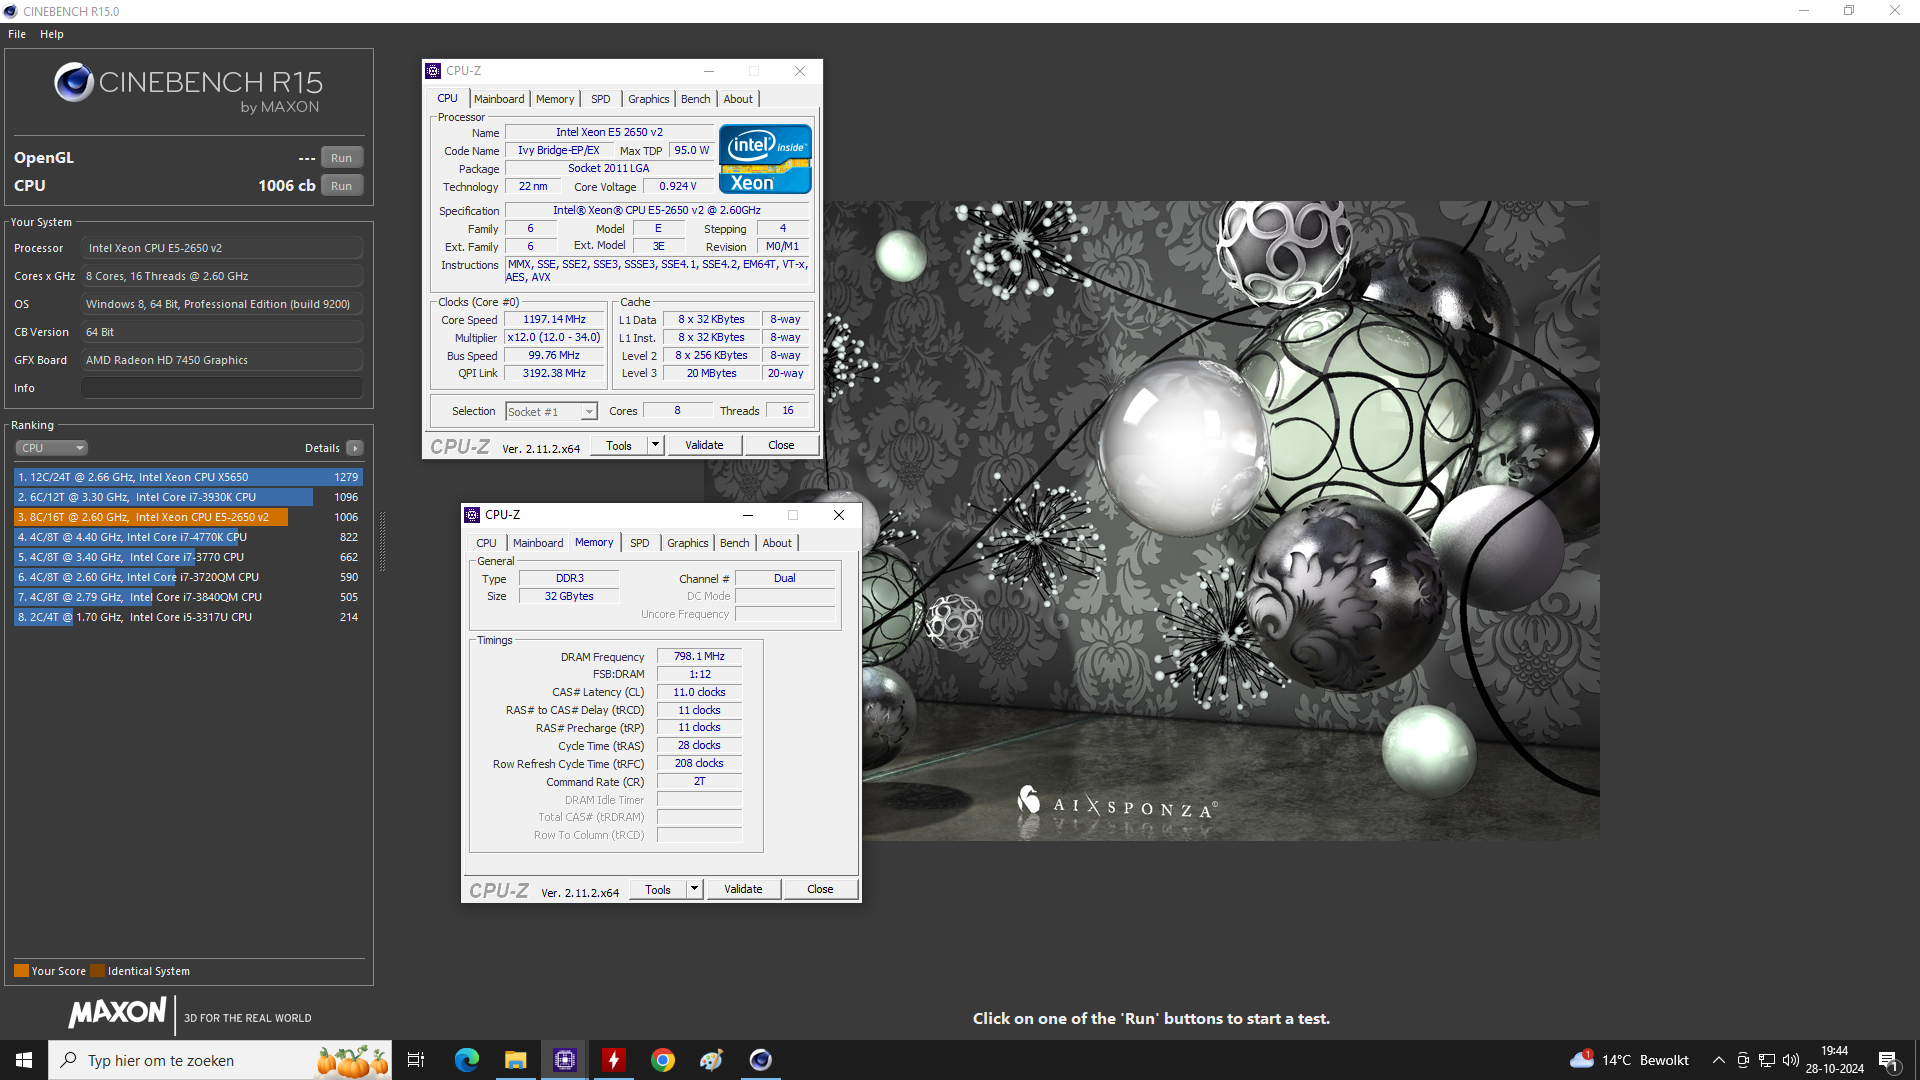The width and height of the screenshot is (1920, 1080).
Task: Click the Cinebench R15 logo icon
Action: pos(74,82)
